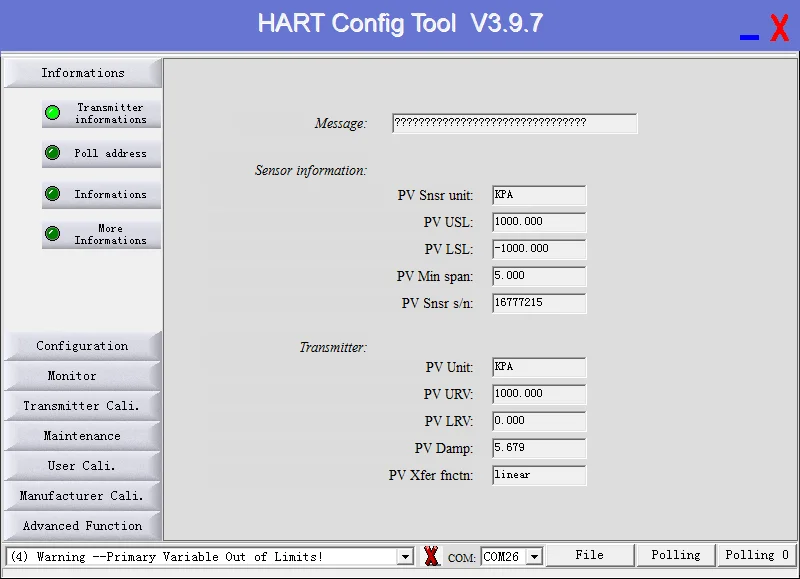Go to the Maintenance section
Image resolution: width=800 pixels, height=579 pixels.
pyautogui.click(x=82, y=436)
